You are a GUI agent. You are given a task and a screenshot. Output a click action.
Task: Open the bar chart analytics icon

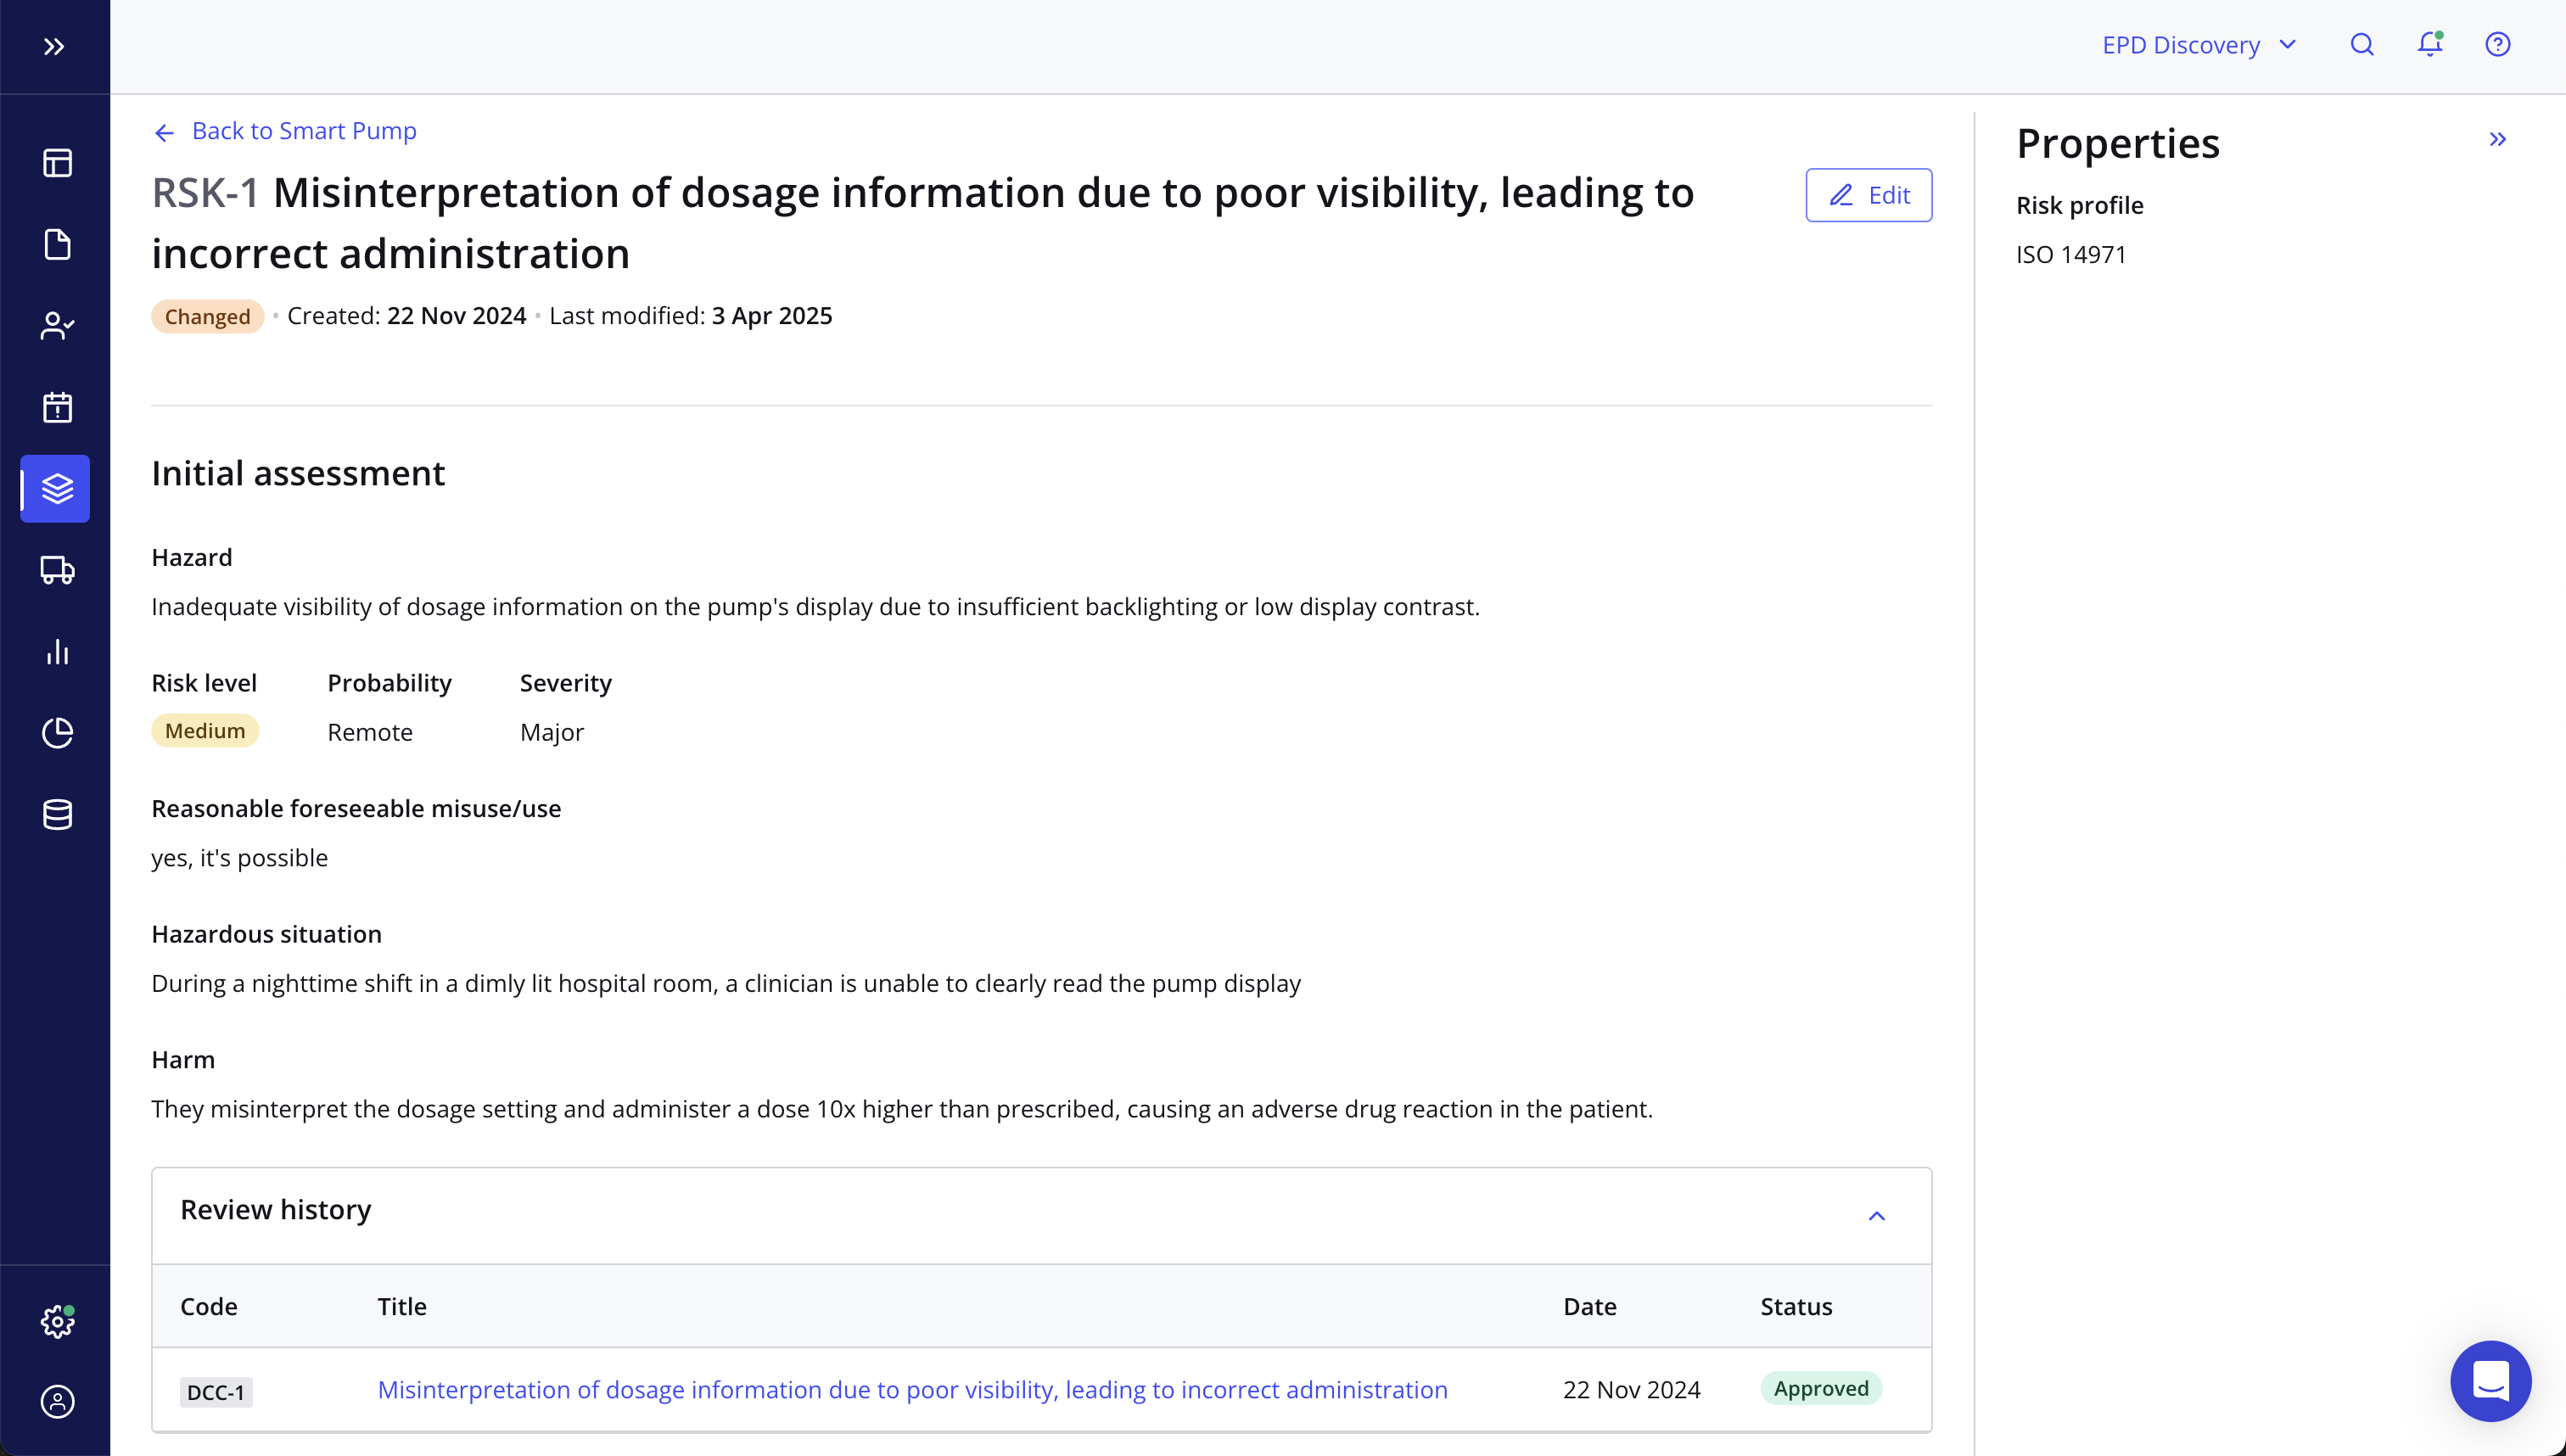(x=57, y=652)
